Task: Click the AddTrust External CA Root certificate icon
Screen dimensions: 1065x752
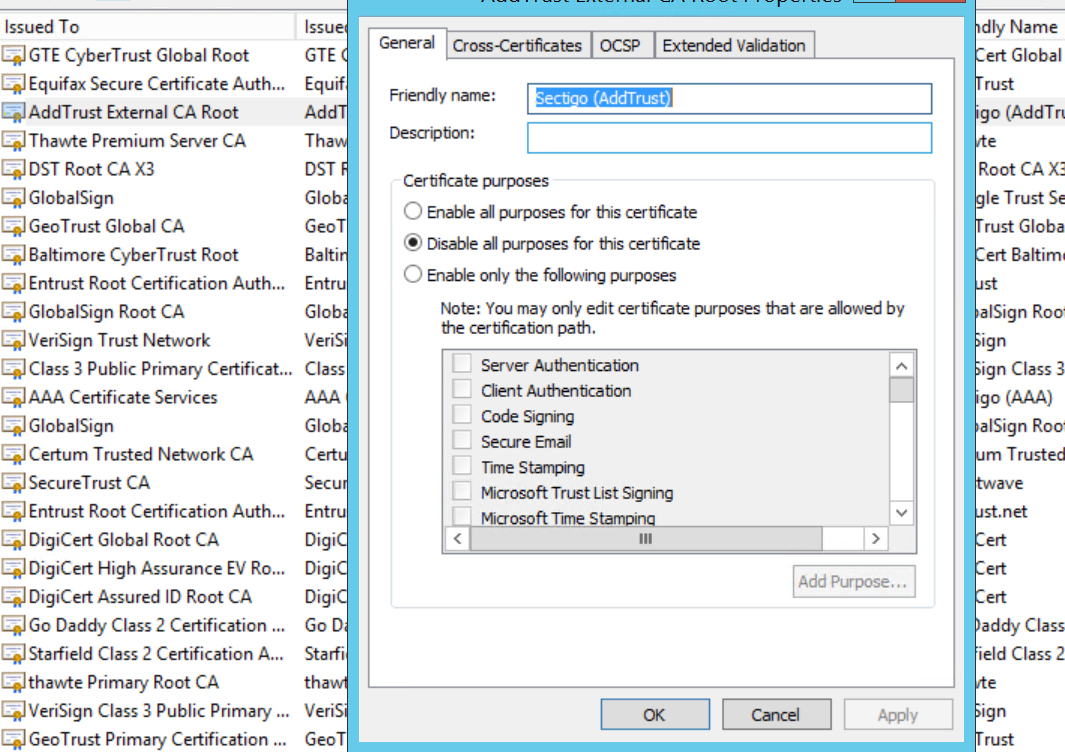Action: pyautogui.click(x=14, y=112)
